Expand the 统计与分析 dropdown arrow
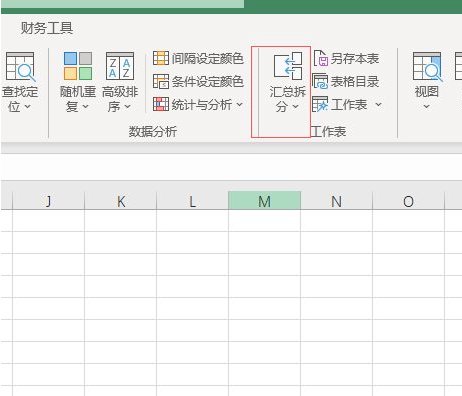This screenshot has width=462, height=396. coord(240,105)
